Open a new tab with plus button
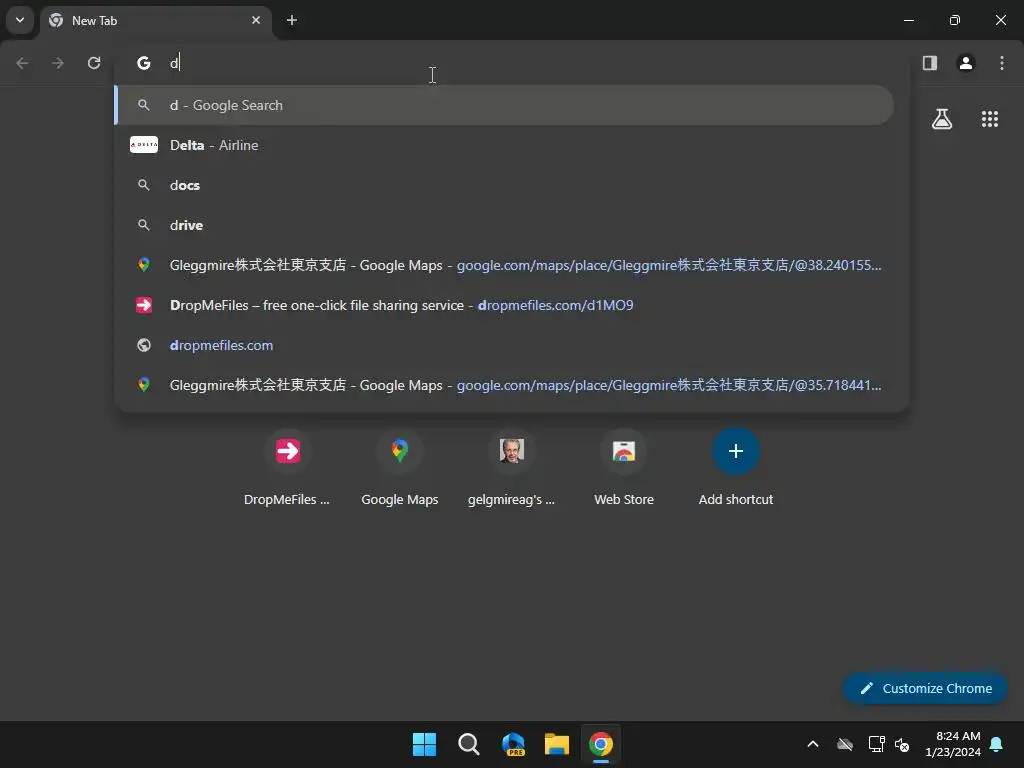Image resolution: width=1024 pixels, height=768 pixels. 292,20
